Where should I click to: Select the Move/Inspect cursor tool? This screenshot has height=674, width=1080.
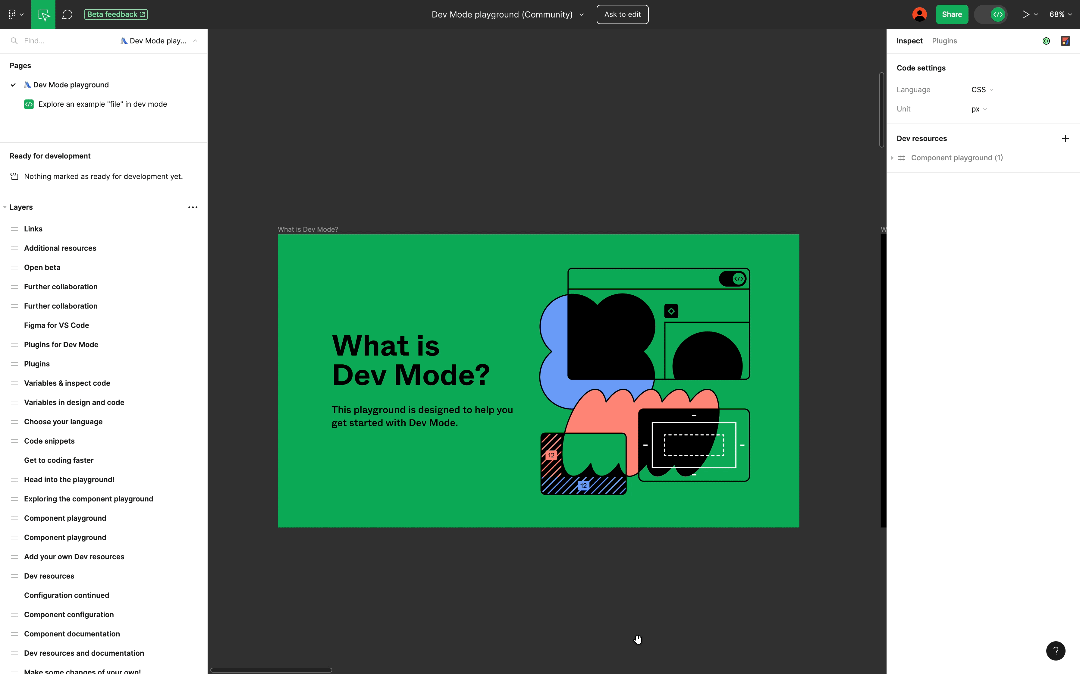43,14
